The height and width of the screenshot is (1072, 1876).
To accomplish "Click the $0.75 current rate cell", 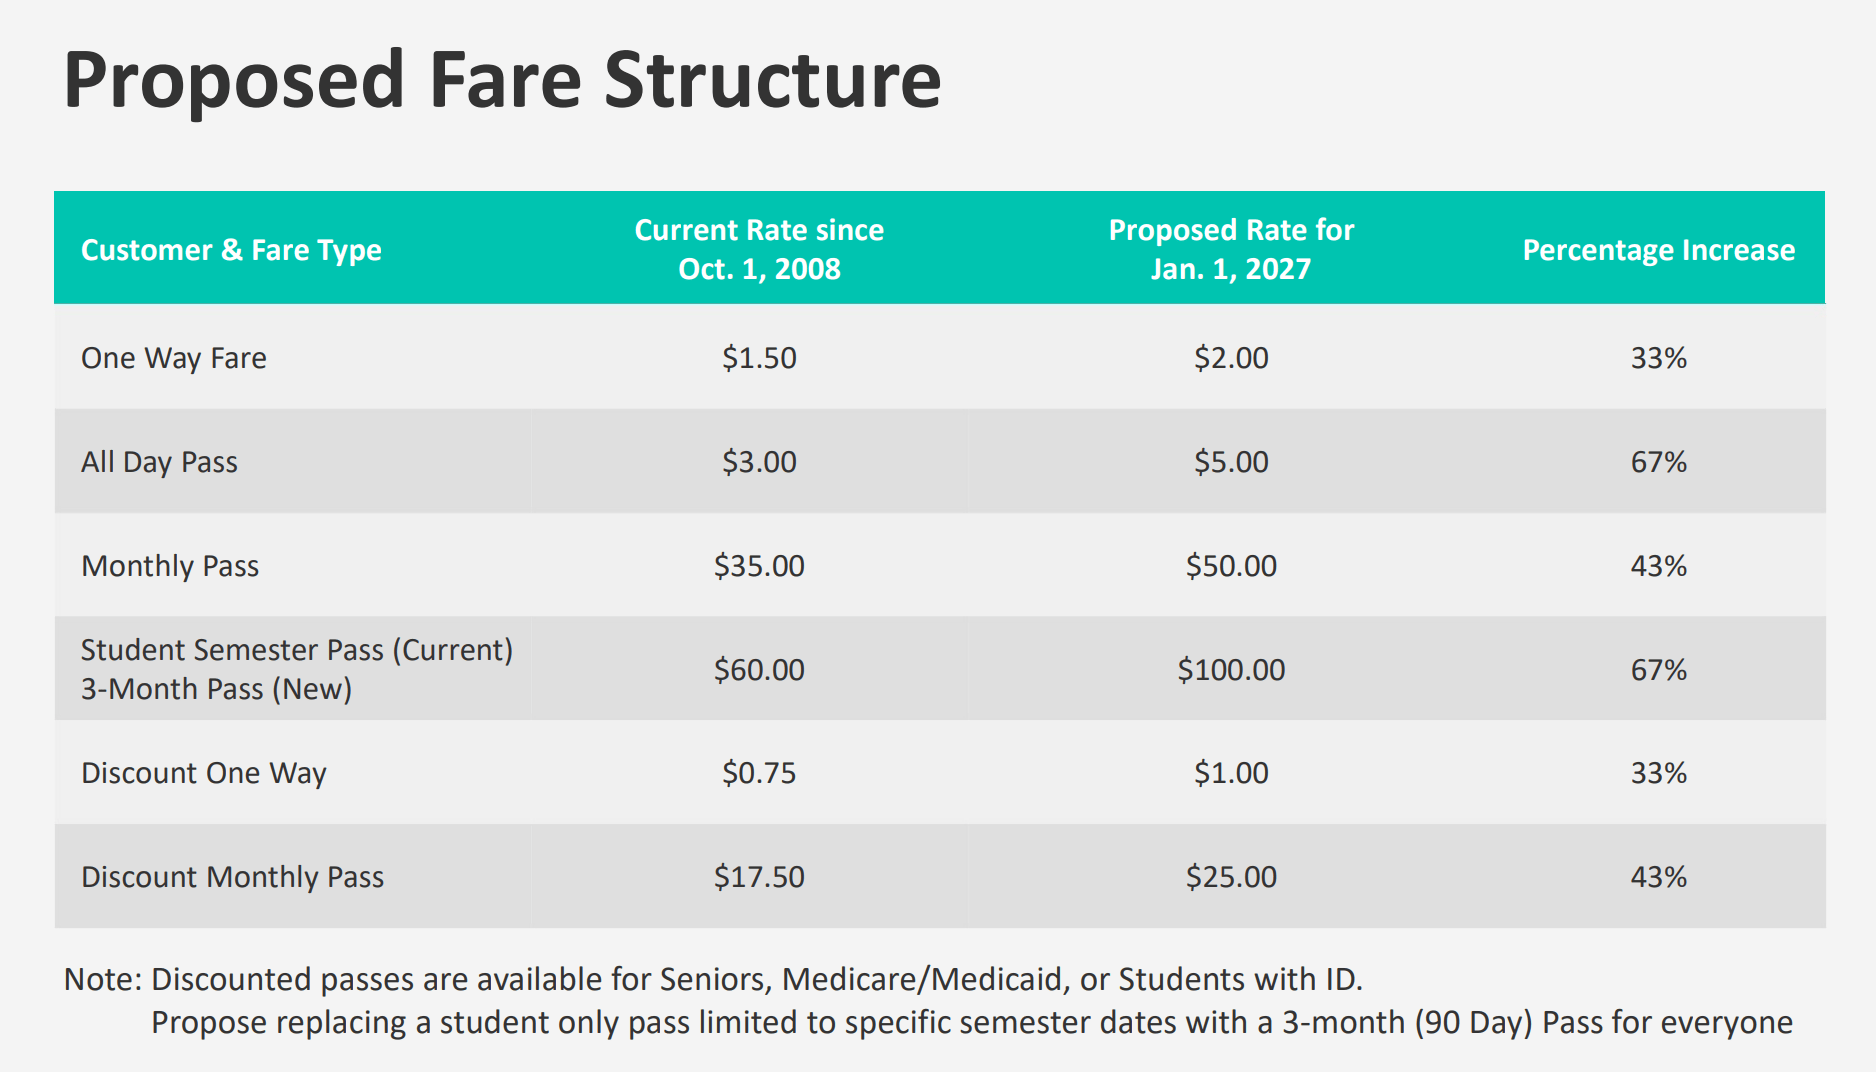I will click(x=759, y=773).
